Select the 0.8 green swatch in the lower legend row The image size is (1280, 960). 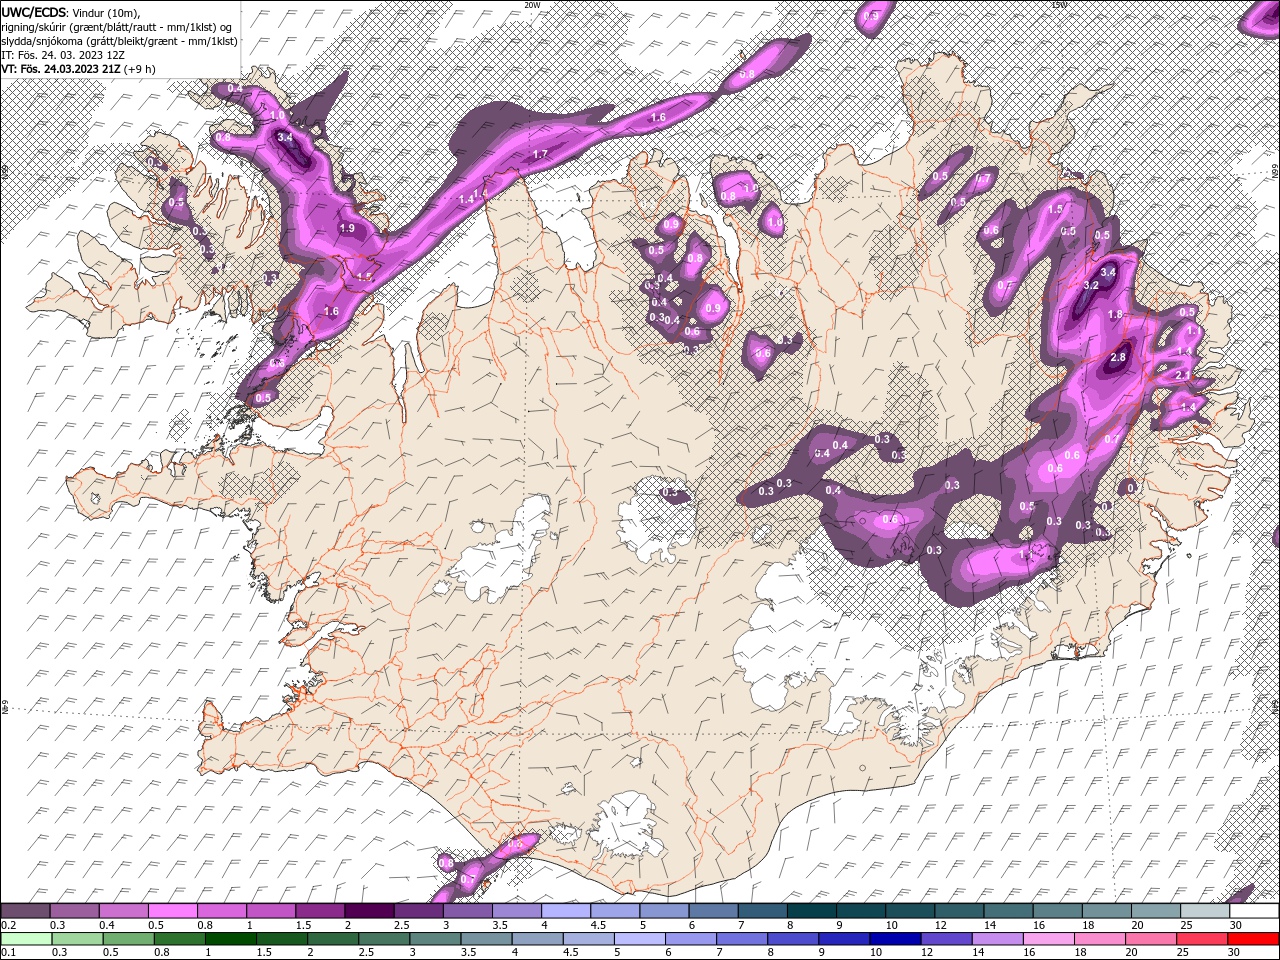[x=178, y=939]
